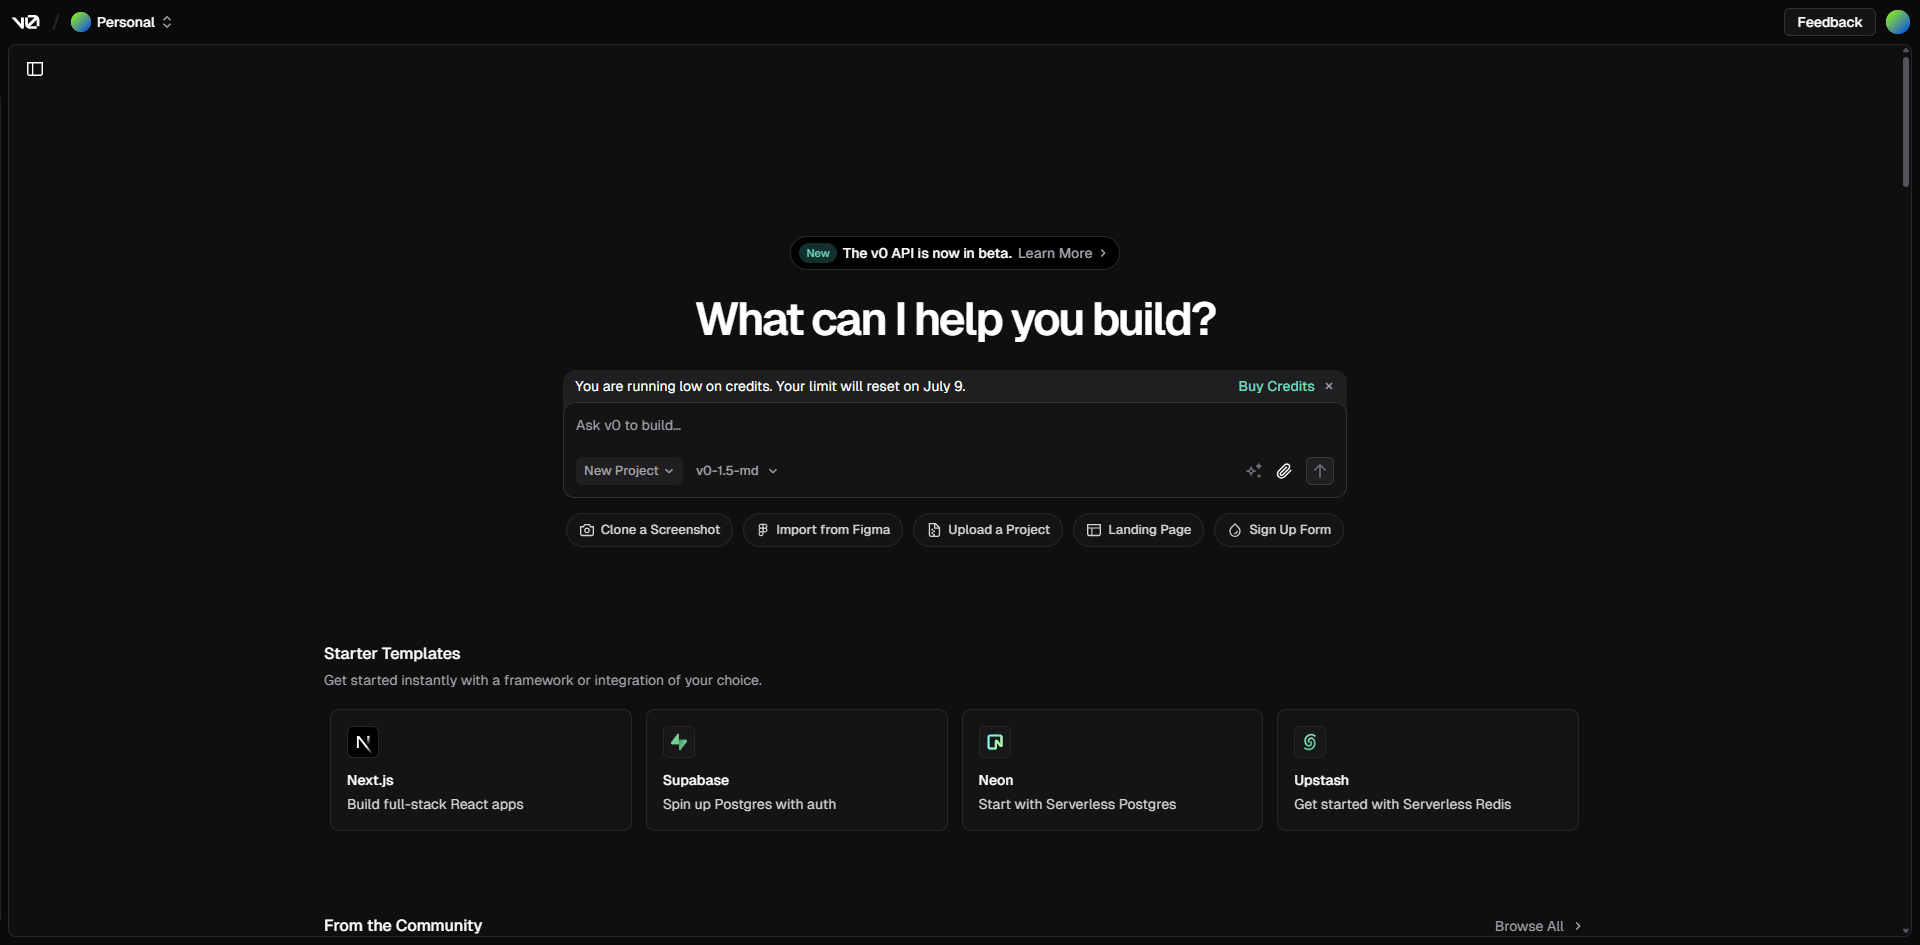
Task: Select Landing Page suggestion
Action: point(1138,530)
